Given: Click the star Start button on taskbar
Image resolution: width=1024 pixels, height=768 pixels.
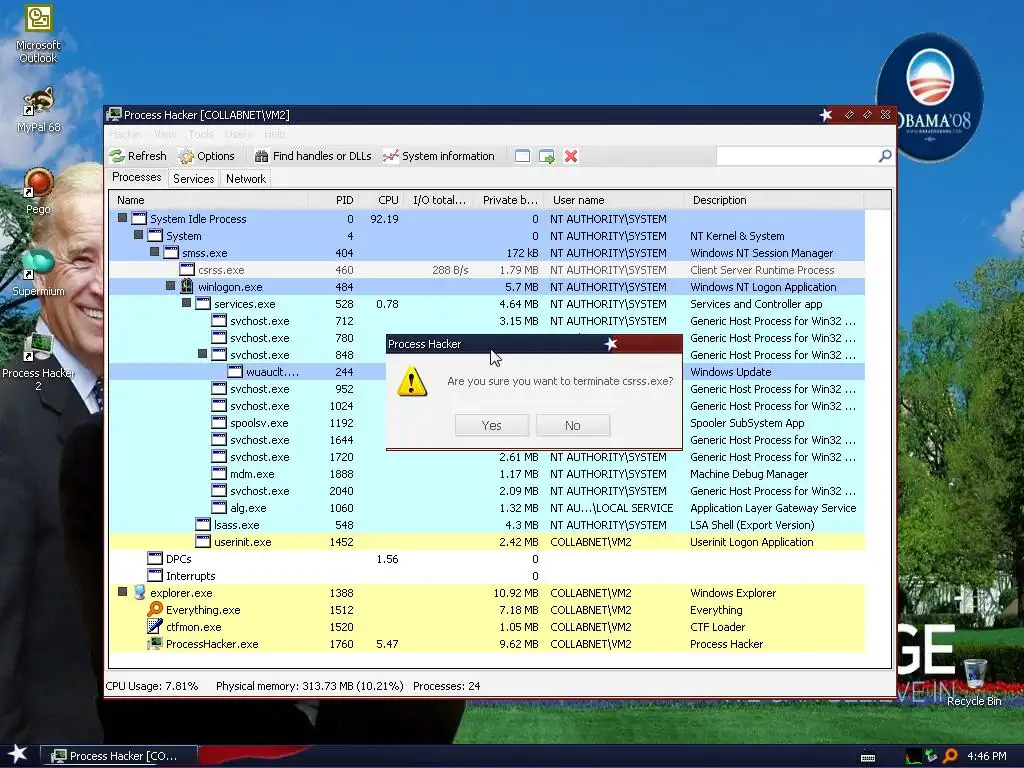Looking at the screenshot, I should point(18,755).
